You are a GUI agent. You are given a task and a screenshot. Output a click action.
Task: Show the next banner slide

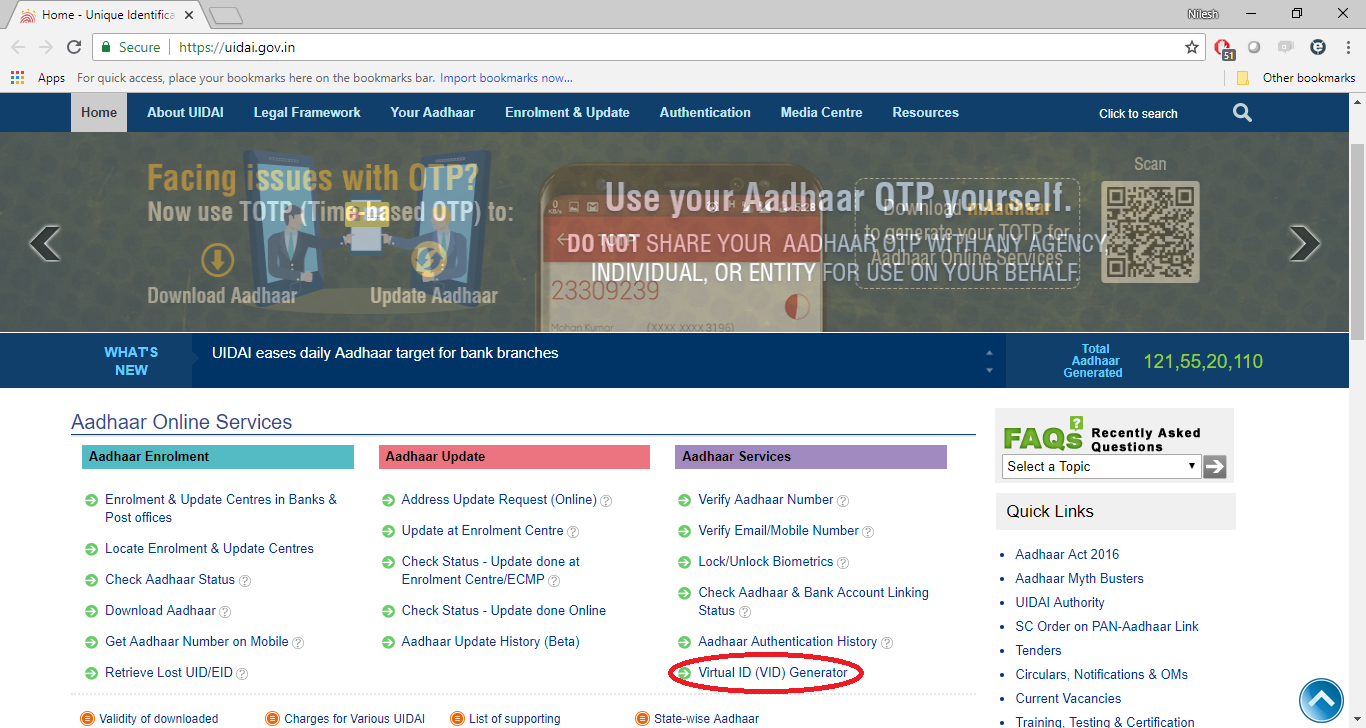pos(1304,243)
